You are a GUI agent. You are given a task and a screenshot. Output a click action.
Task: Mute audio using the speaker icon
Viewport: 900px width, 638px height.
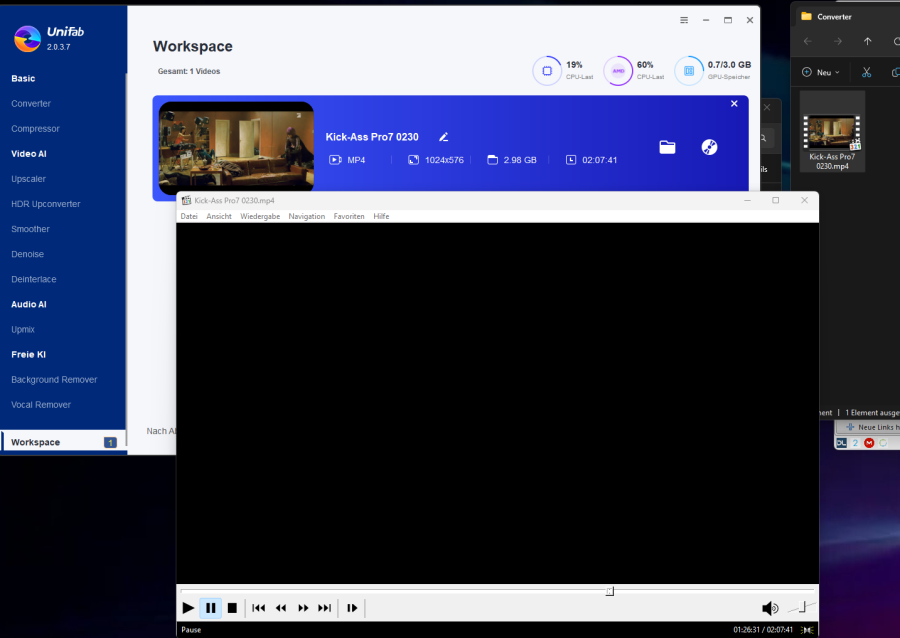(x=769, y=608)
